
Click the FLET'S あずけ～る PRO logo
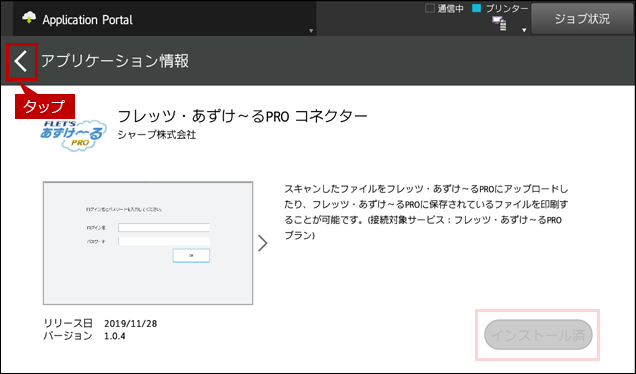pos(73,135)
